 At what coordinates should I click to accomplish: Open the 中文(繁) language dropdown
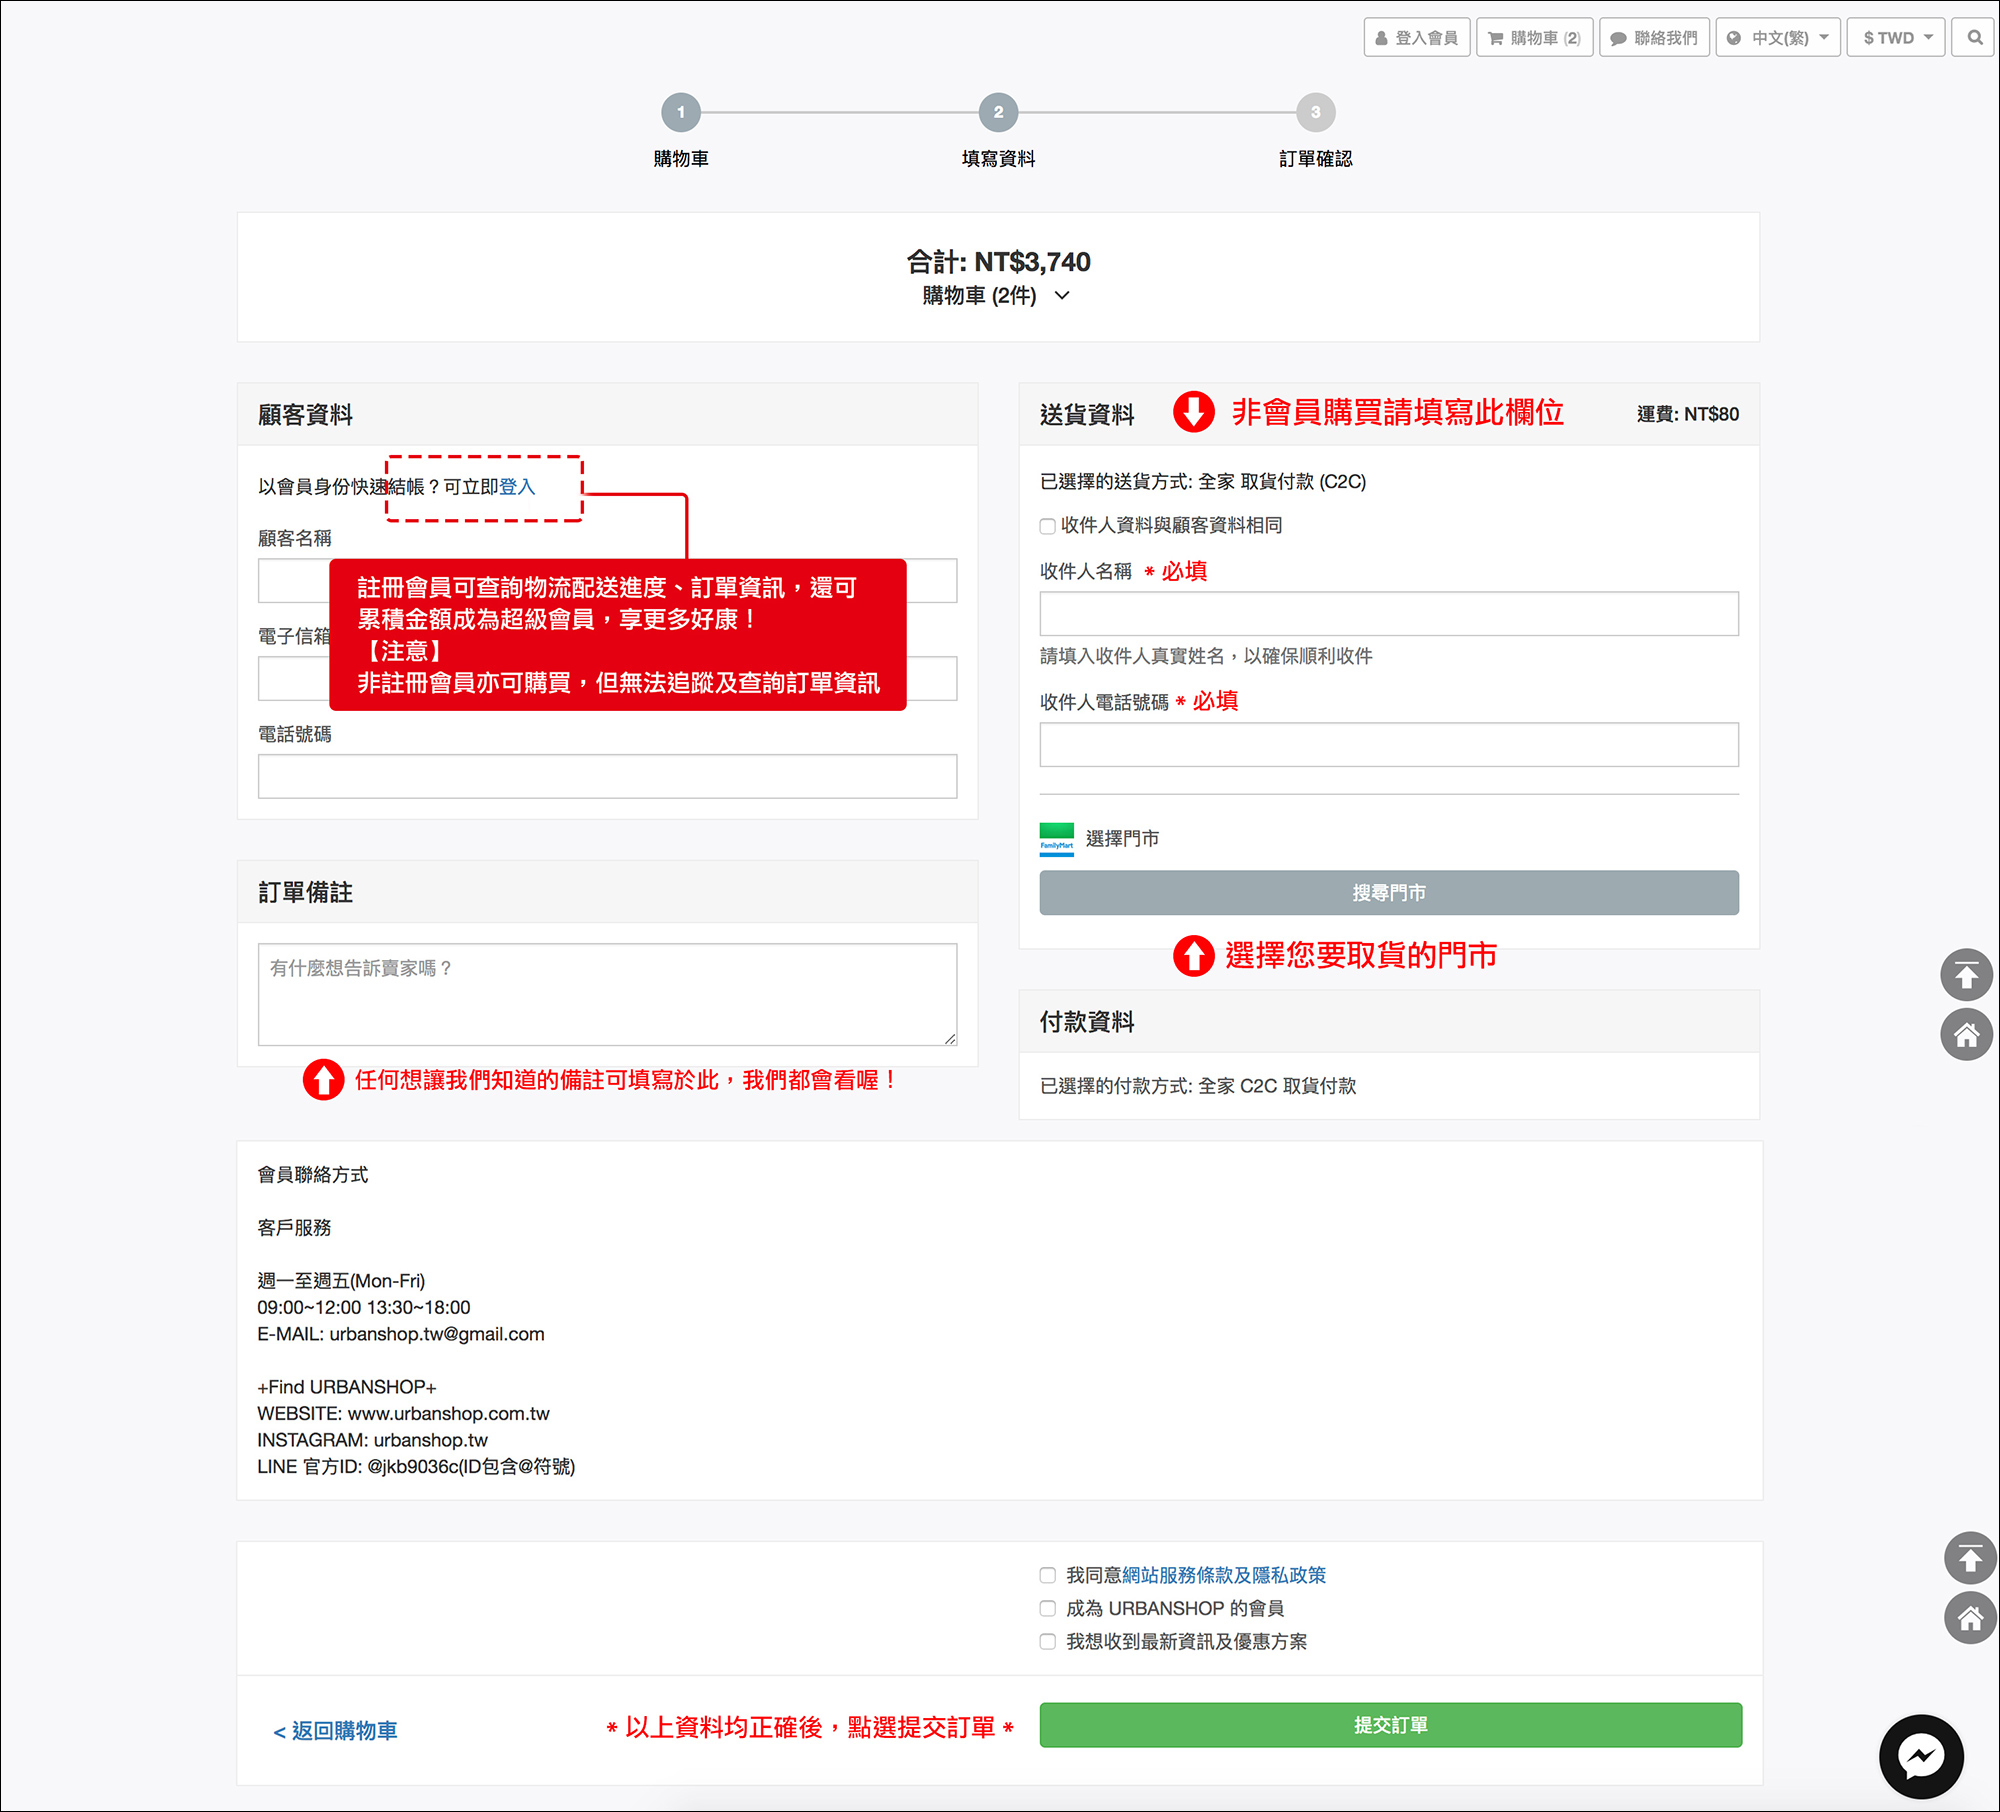click(x=1778, y=38)
